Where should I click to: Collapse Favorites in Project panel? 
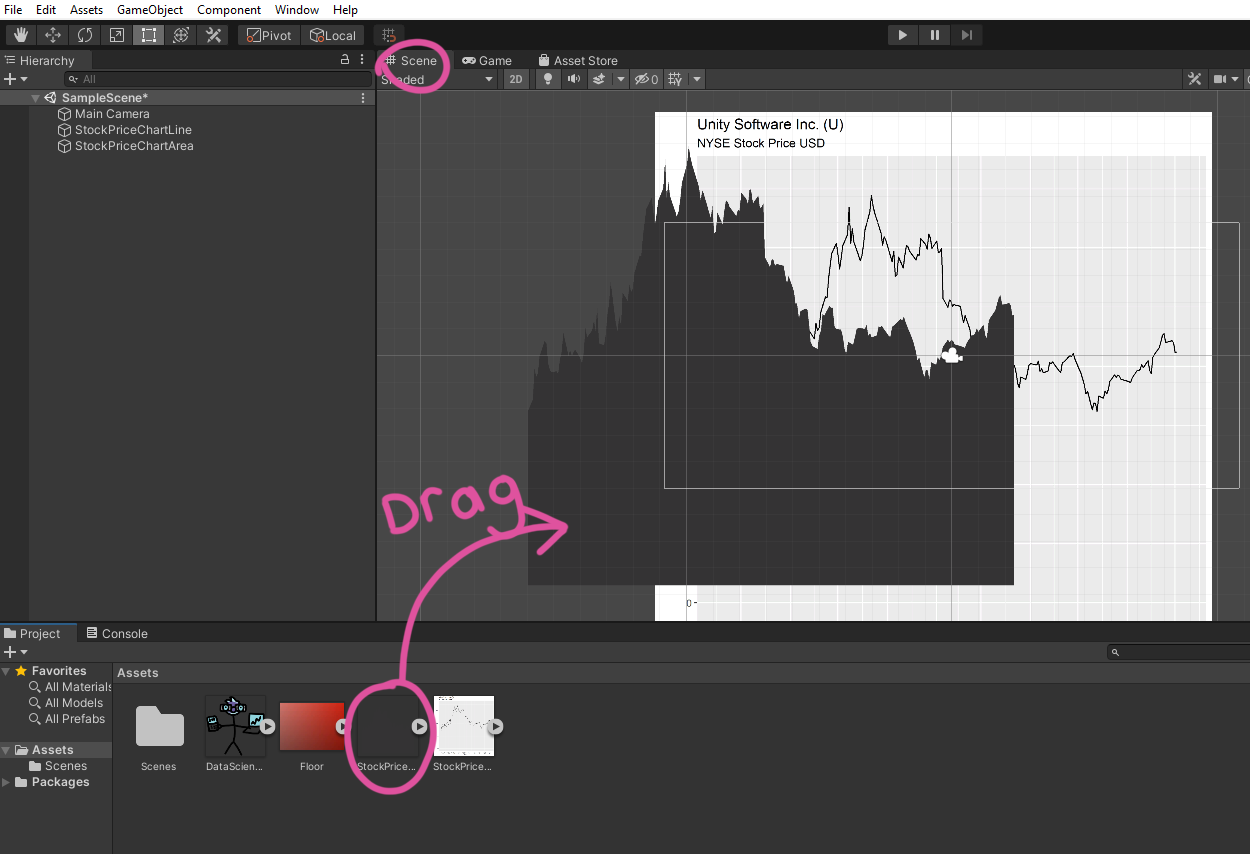(7, 671)
